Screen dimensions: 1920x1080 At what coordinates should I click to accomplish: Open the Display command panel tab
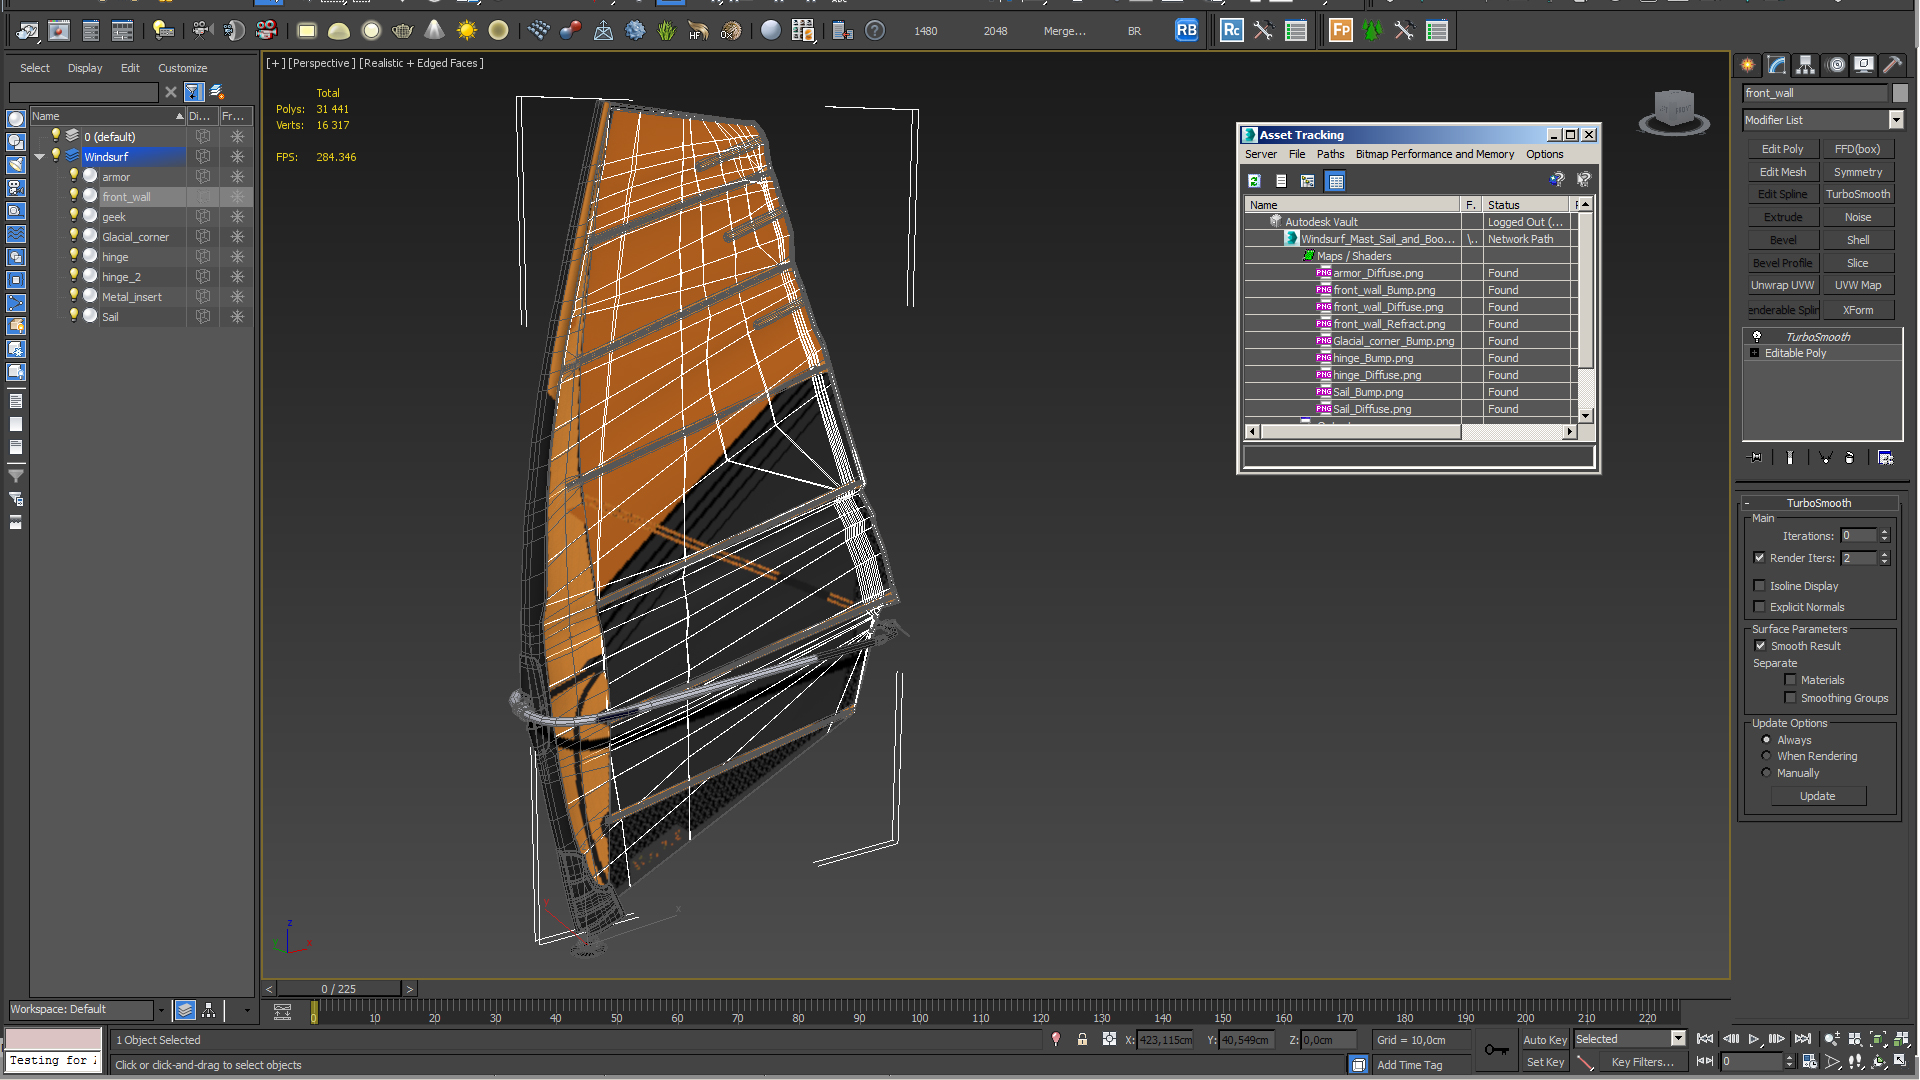pyautogui.click(x=1864, y=65)
